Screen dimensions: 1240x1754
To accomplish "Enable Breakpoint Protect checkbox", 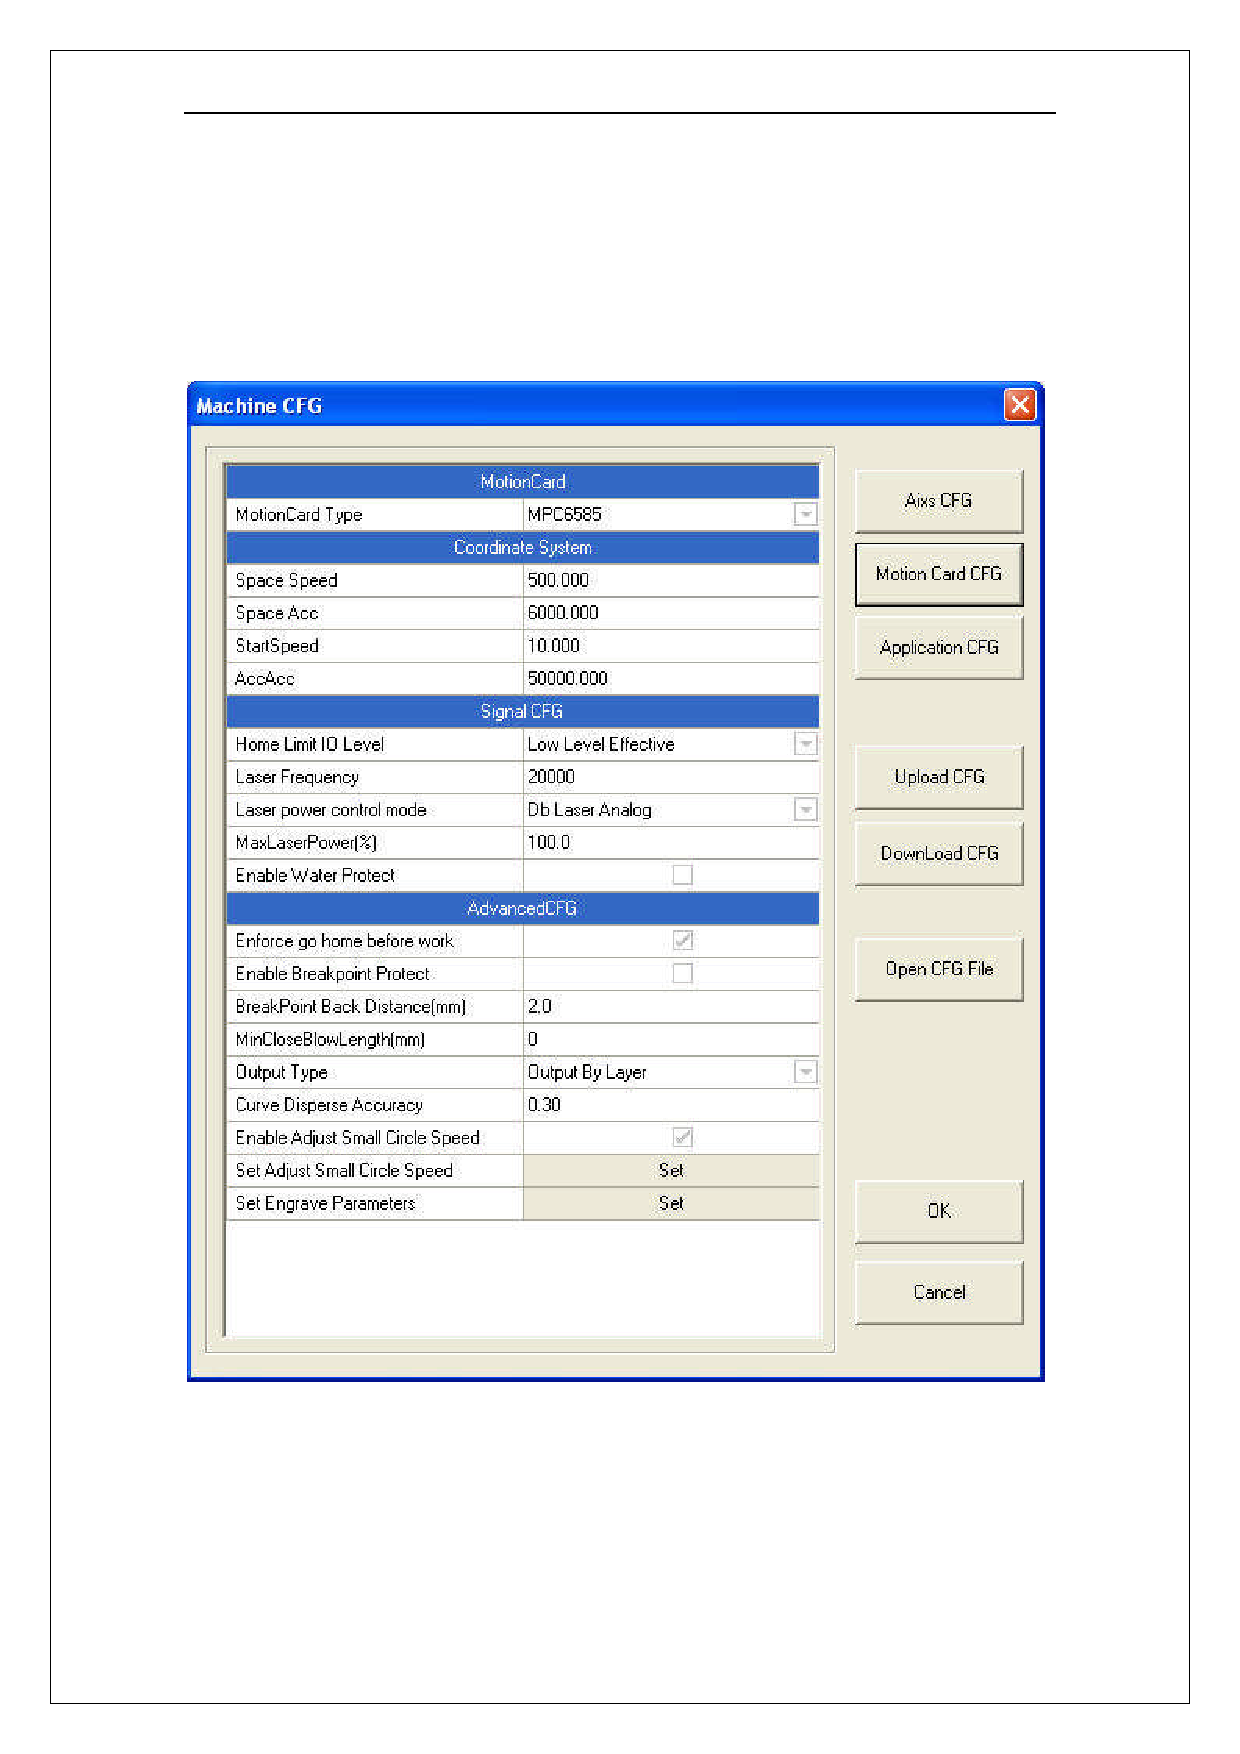I will click(682, 974).
